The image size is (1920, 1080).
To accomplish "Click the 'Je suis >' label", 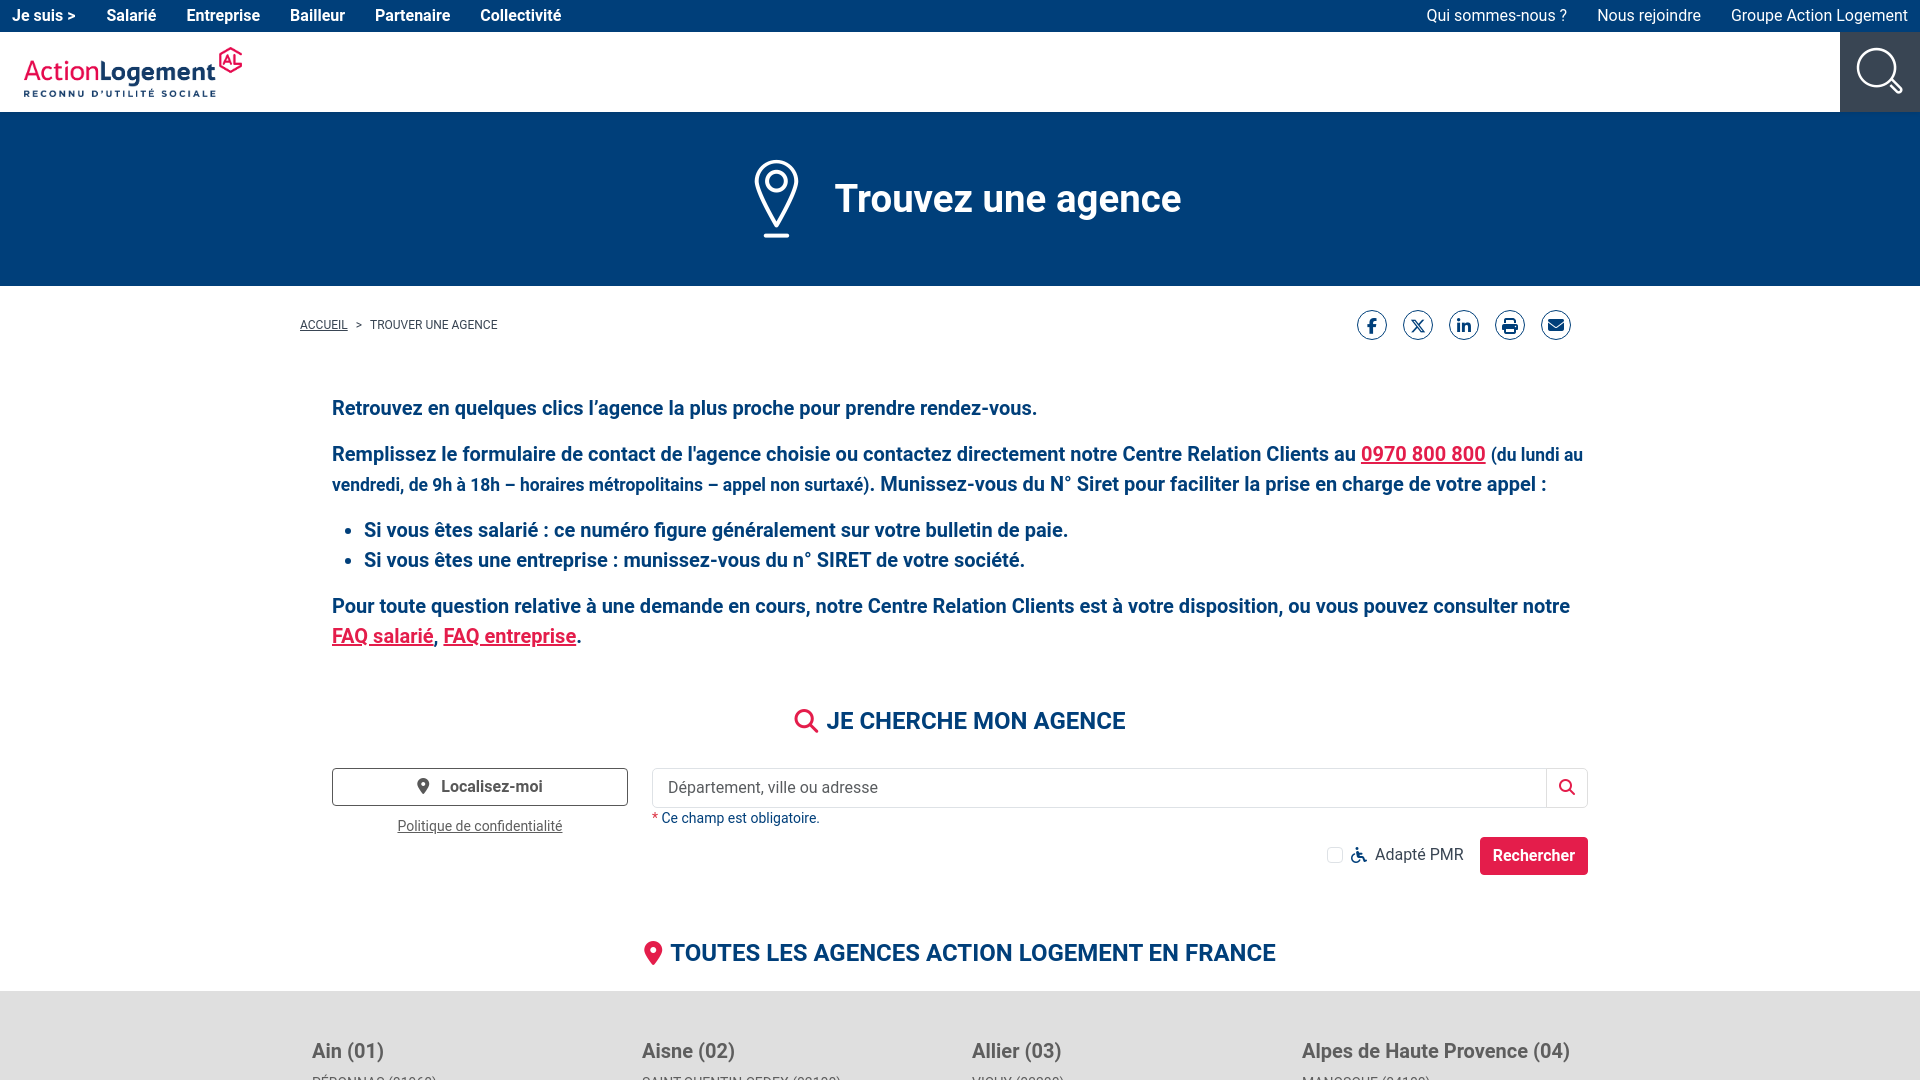I will [x=44, y=16].
